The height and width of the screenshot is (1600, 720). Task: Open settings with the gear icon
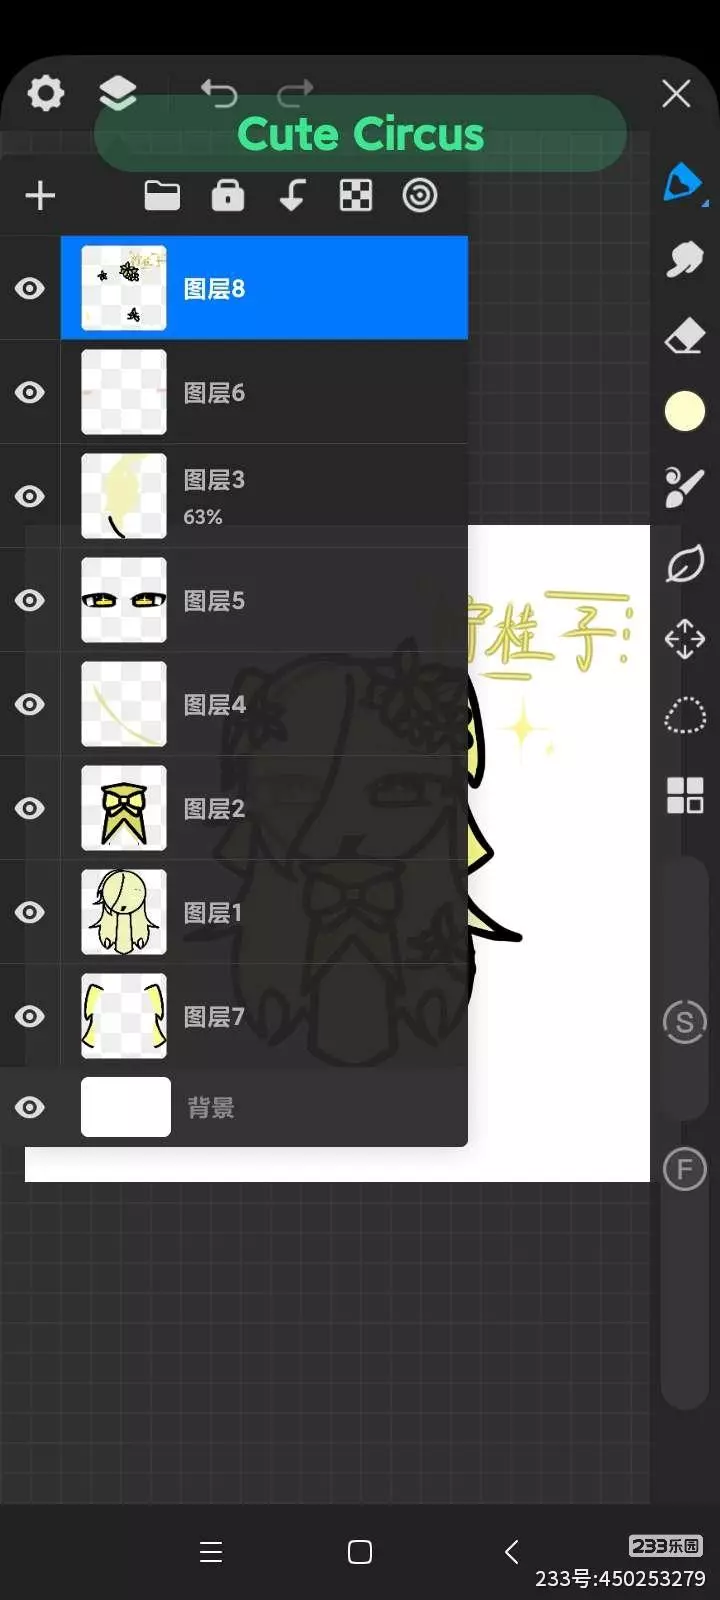click(45, 93)
